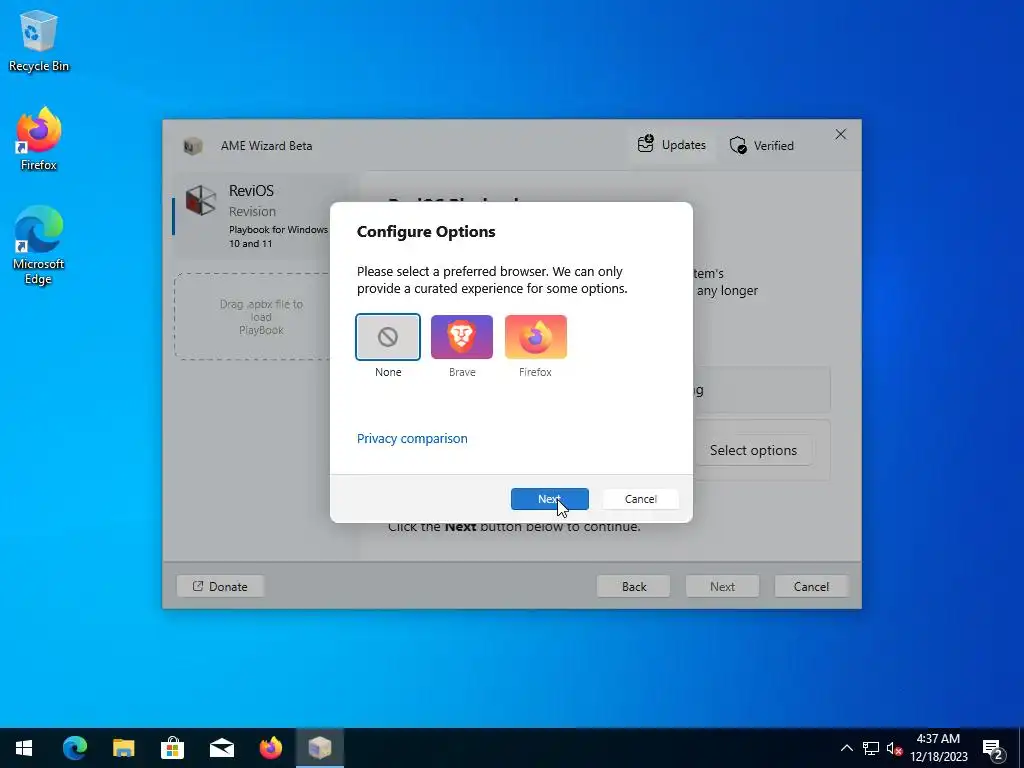
Task: Click AME Wizard taskbar icon
Action: pyautogui.click(x=320, y=748)
